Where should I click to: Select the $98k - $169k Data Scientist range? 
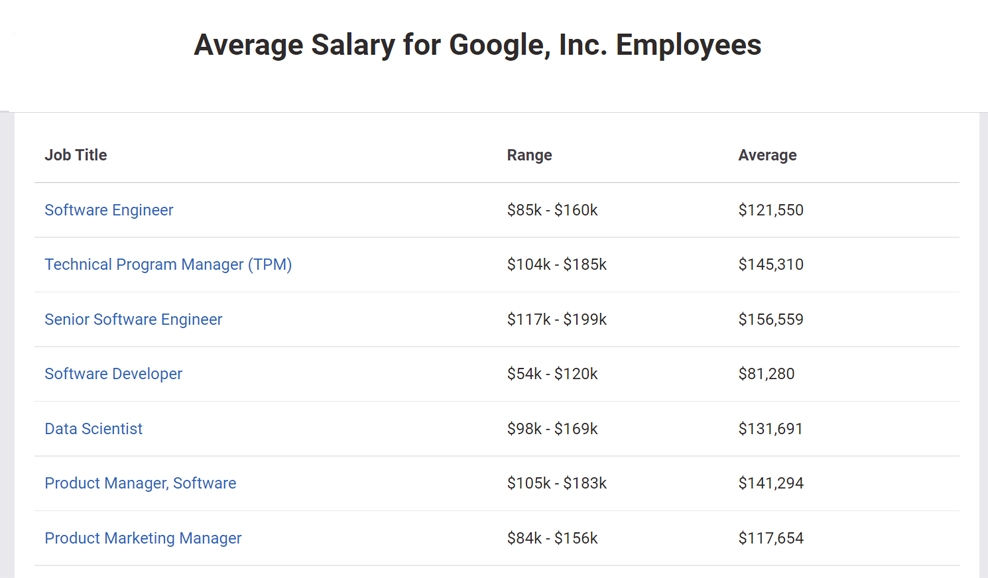551,428
